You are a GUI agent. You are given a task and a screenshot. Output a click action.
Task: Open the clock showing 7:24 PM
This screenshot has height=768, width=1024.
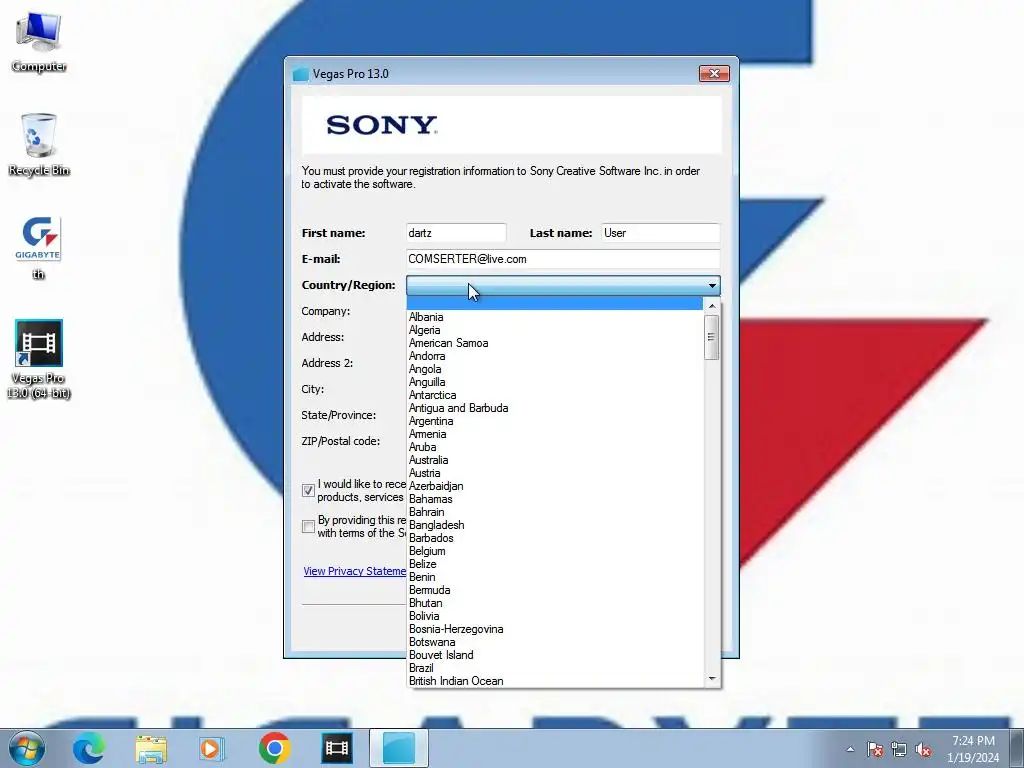[973, 748]
